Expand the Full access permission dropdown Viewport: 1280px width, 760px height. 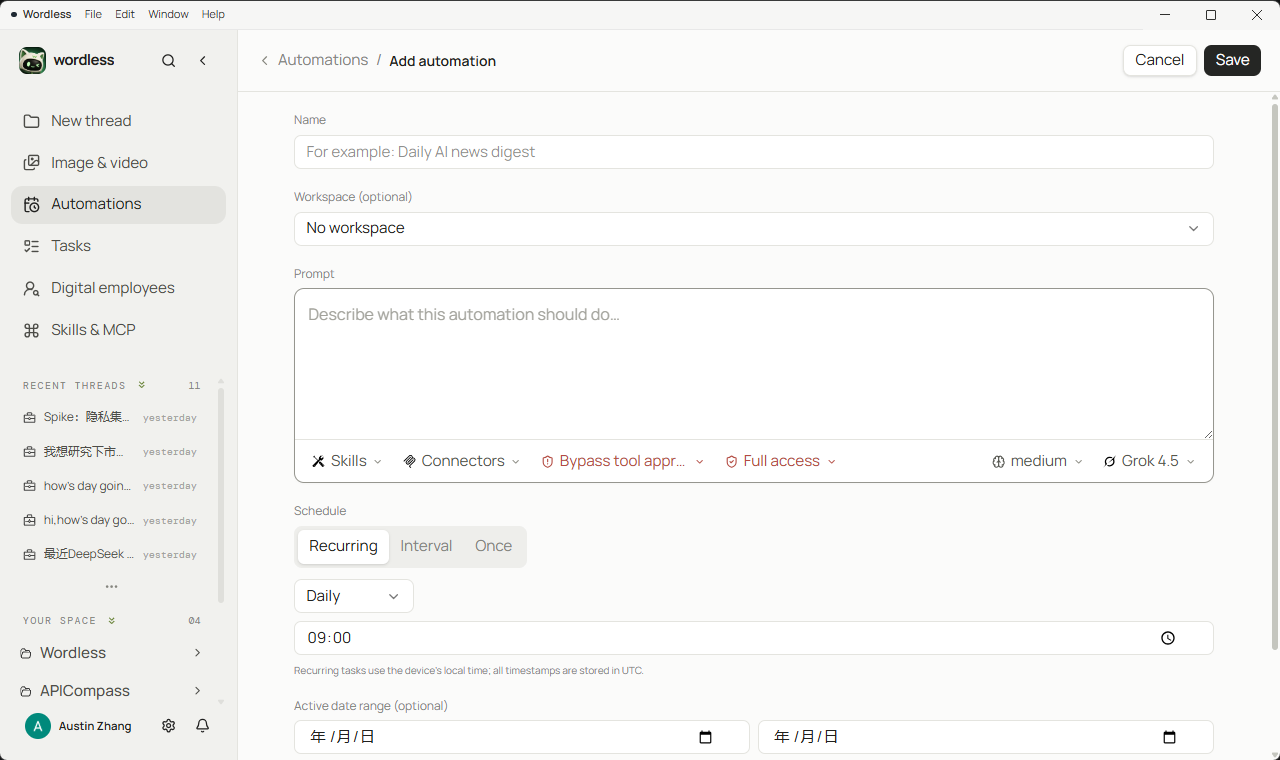(x=780, y=461)
